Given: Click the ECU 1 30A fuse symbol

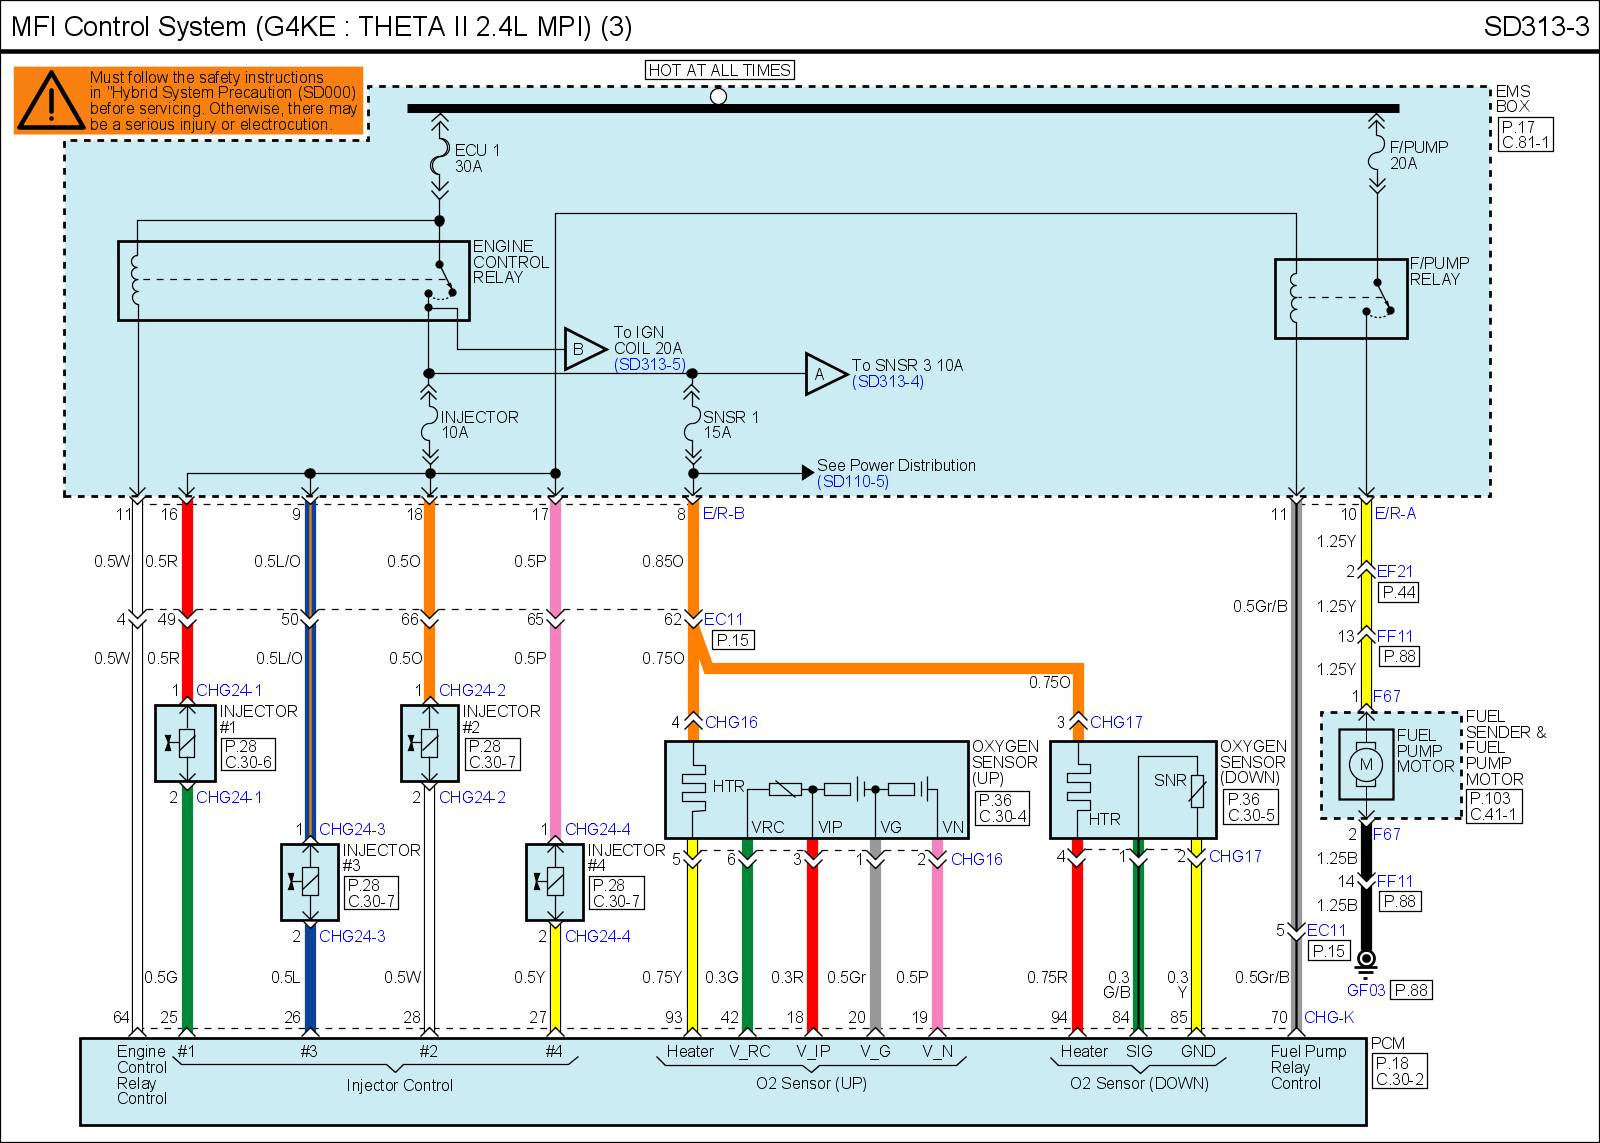Looking at the screenshot, I should tap(439, 158).
